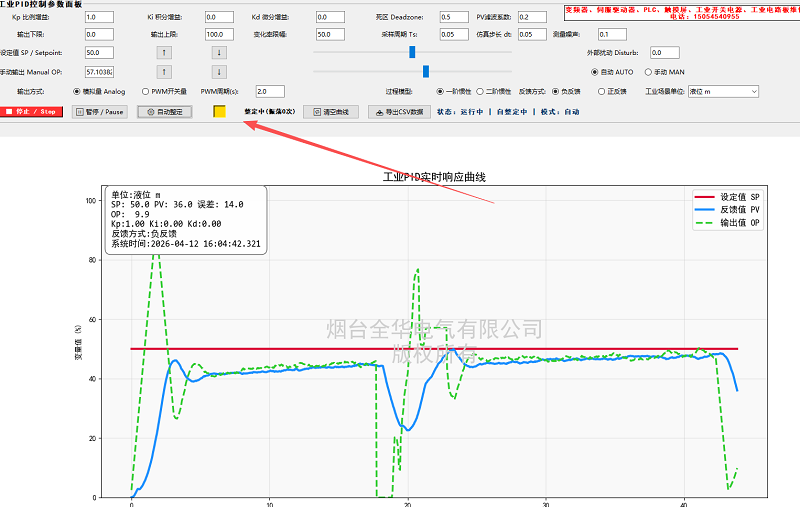
Task: Click the red Stop button
Action: (34, 112)
